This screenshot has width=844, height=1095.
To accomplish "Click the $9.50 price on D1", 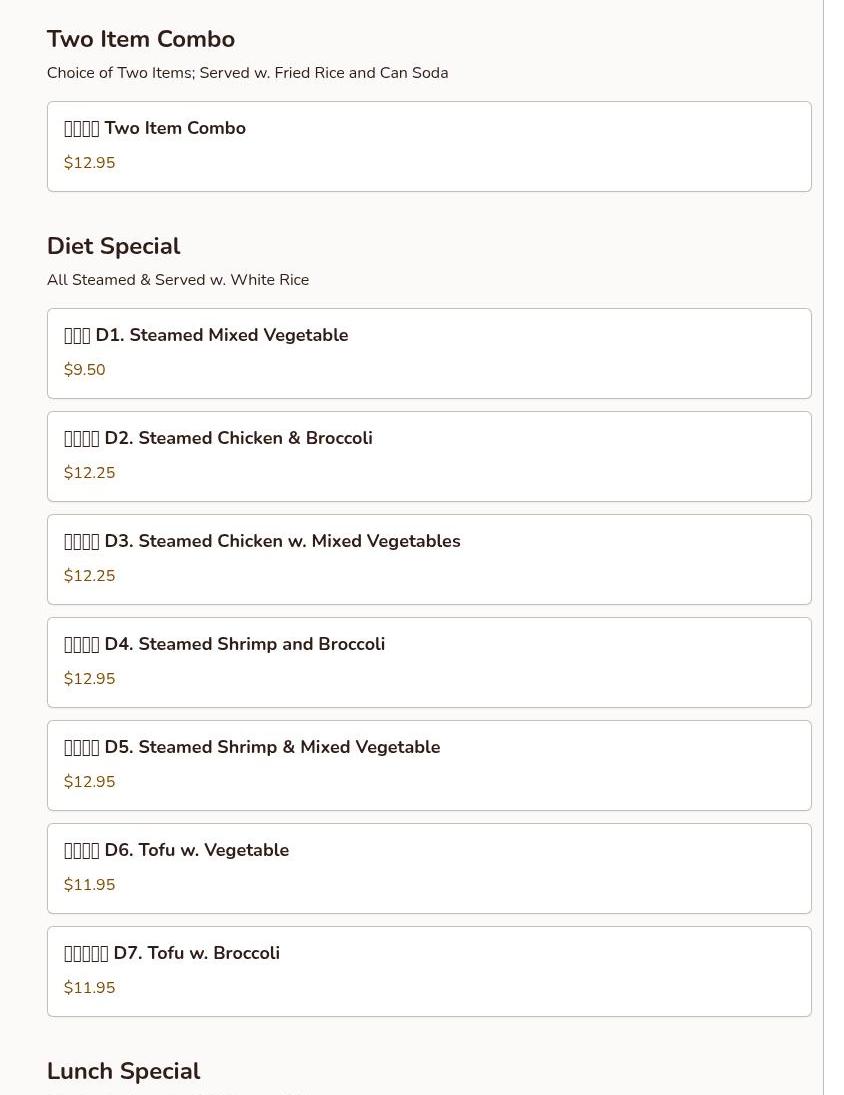I will pyautogui.click(x=84, y=369).
